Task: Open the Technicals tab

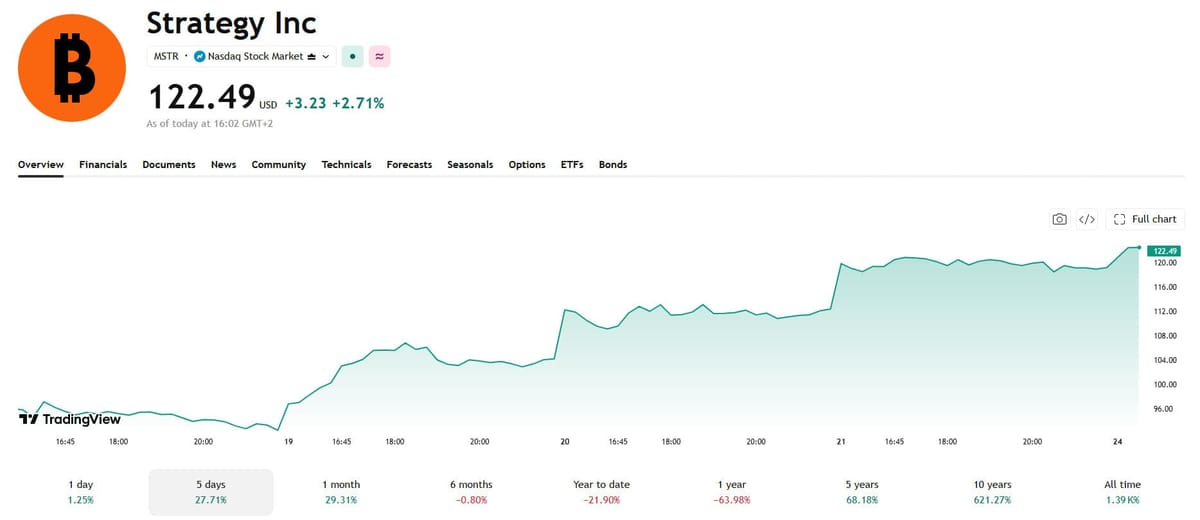Action: pos(346,164)
